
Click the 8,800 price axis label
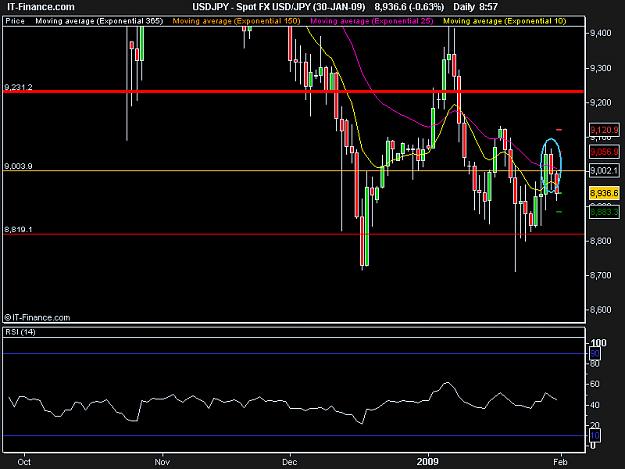click(601, 241)
